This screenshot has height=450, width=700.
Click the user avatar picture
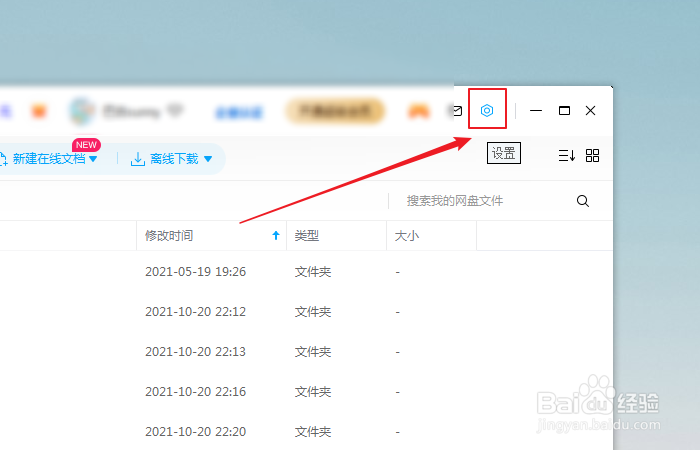82,111
